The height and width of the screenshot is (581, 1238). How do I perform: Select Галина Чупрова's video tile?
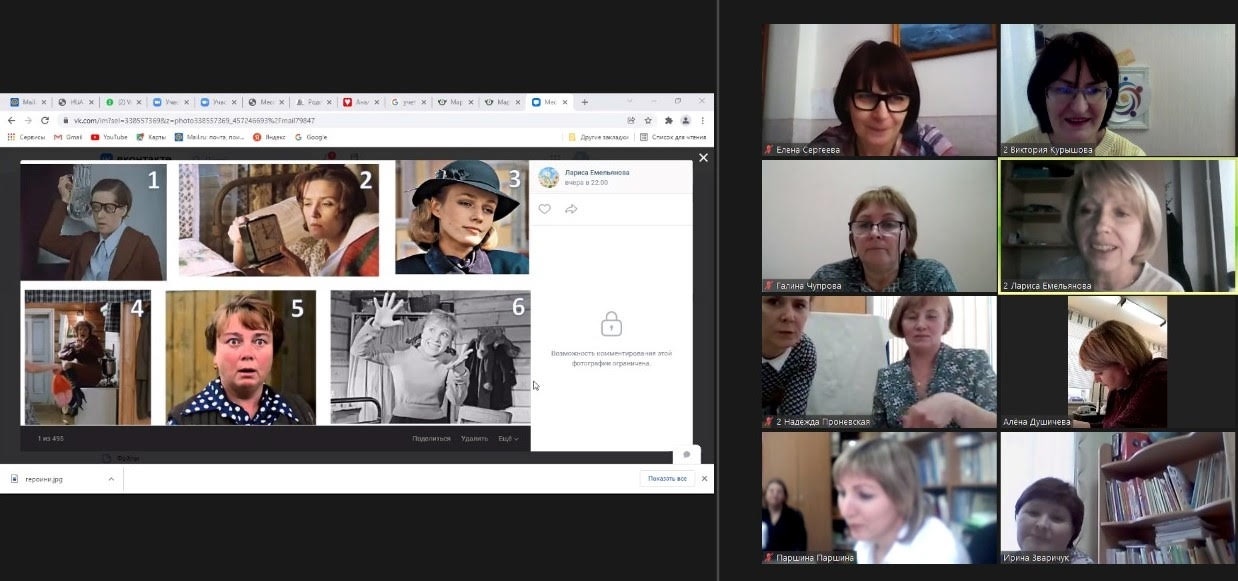(x=879, y=226)
